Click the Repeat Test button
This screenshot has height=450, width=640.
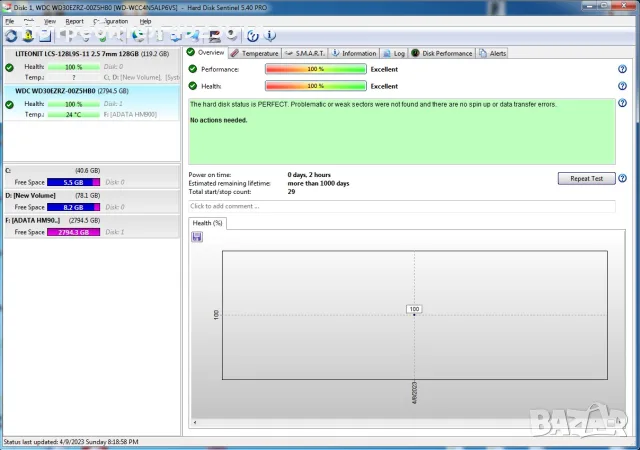pyautogui.click(x=587, y=178)
